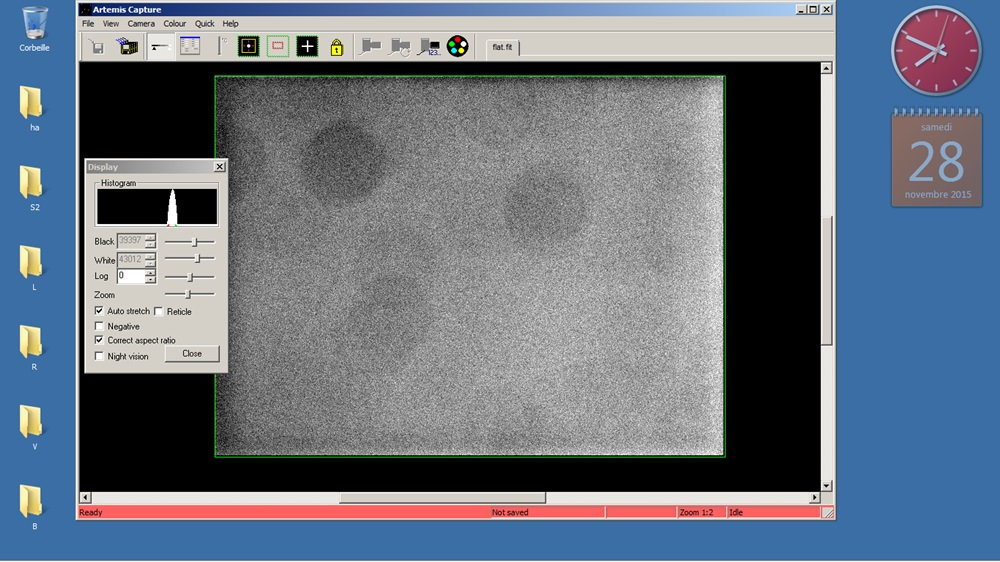Enable the Negative checkbox
This screenshot has height=562, width=1000.
click(x=99, y=327)
